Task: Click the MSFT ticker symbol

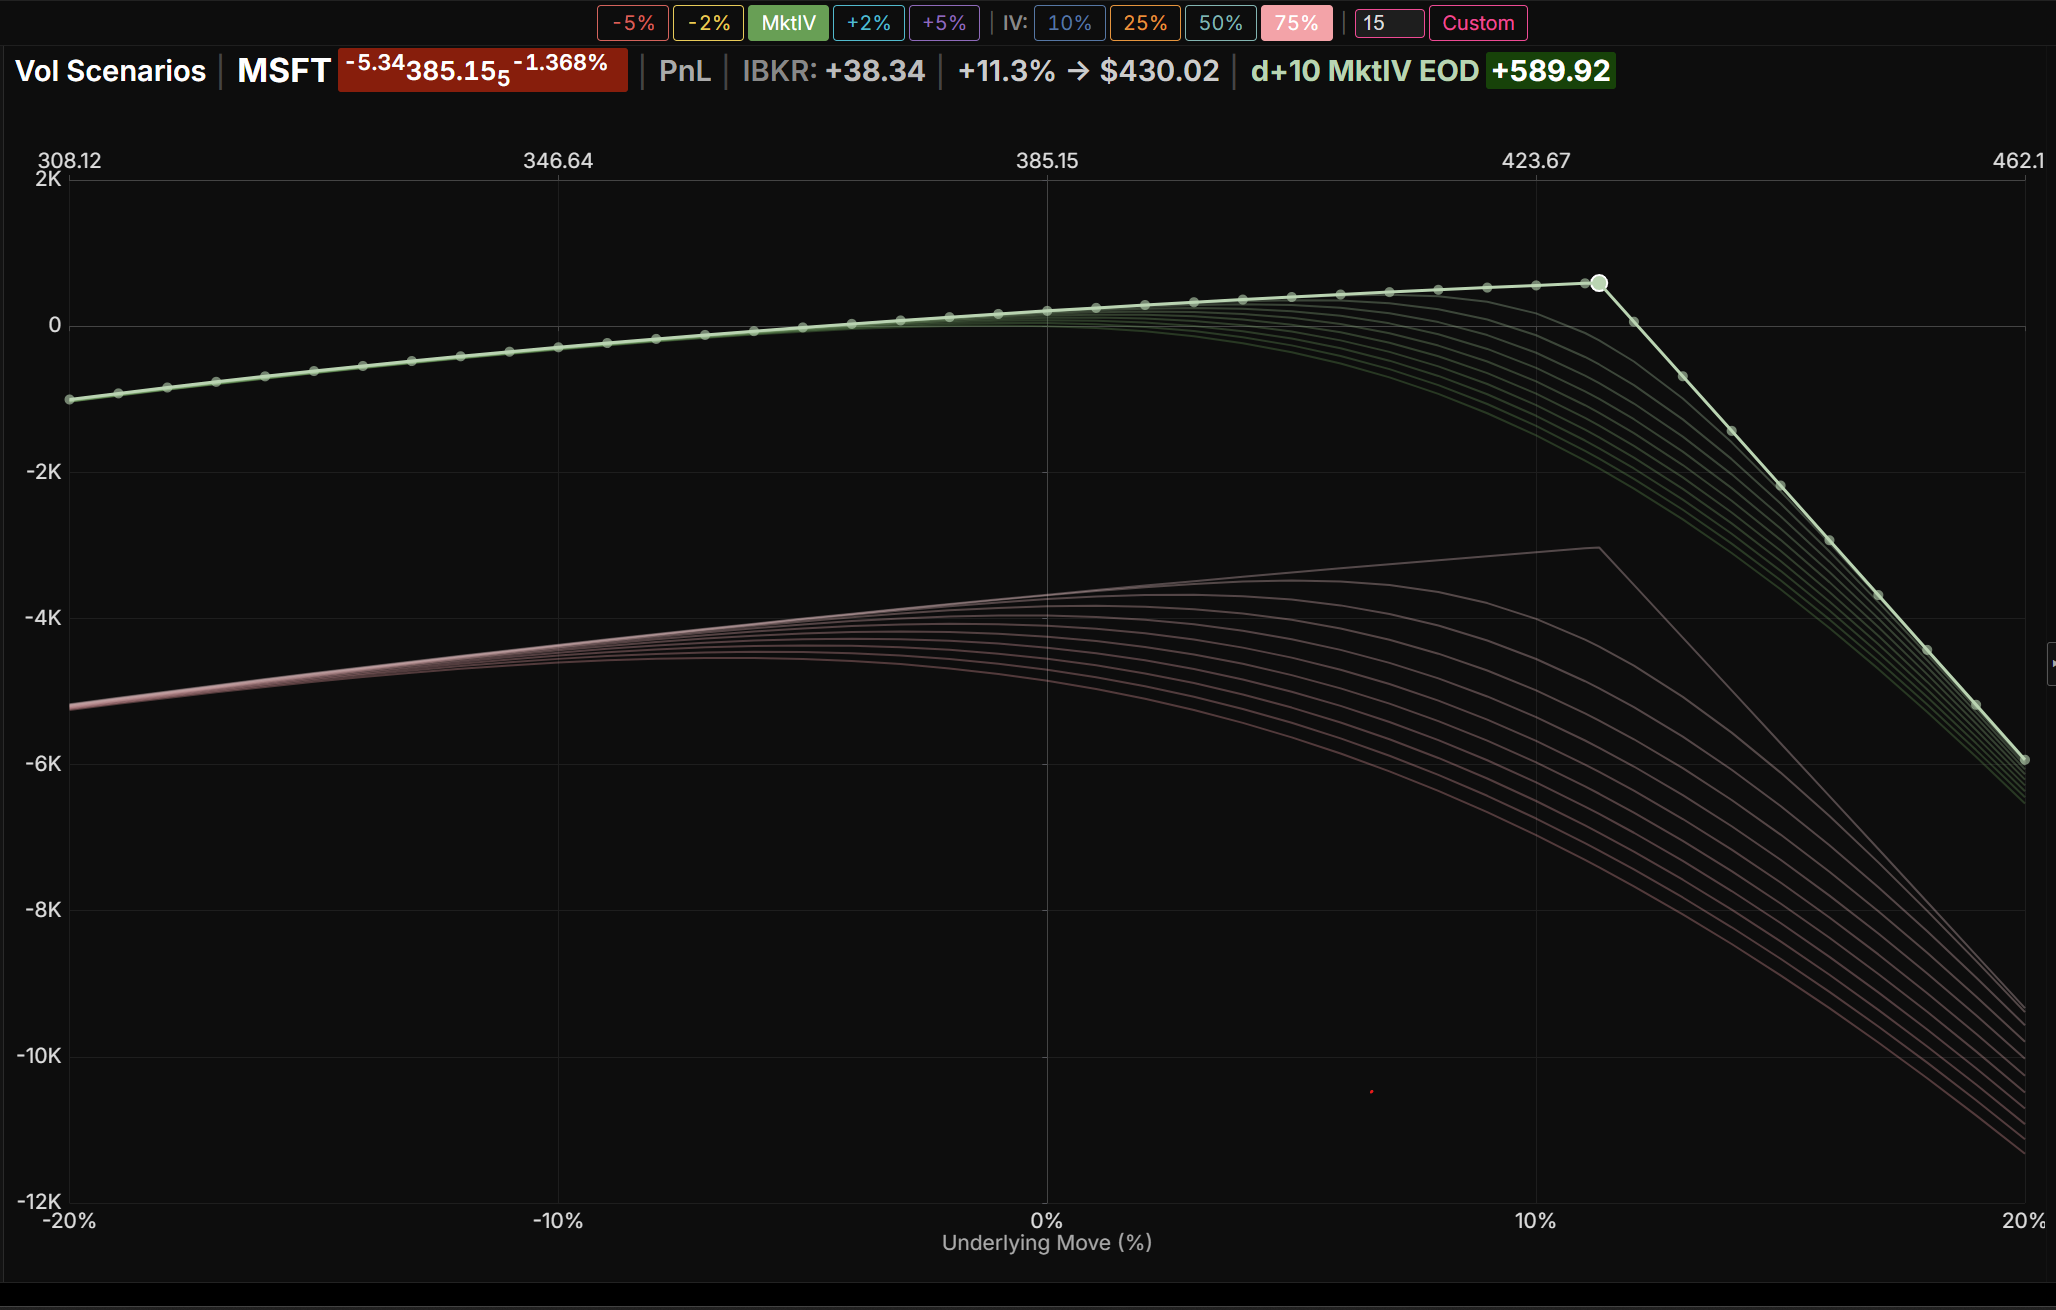Action: [284, 71]
